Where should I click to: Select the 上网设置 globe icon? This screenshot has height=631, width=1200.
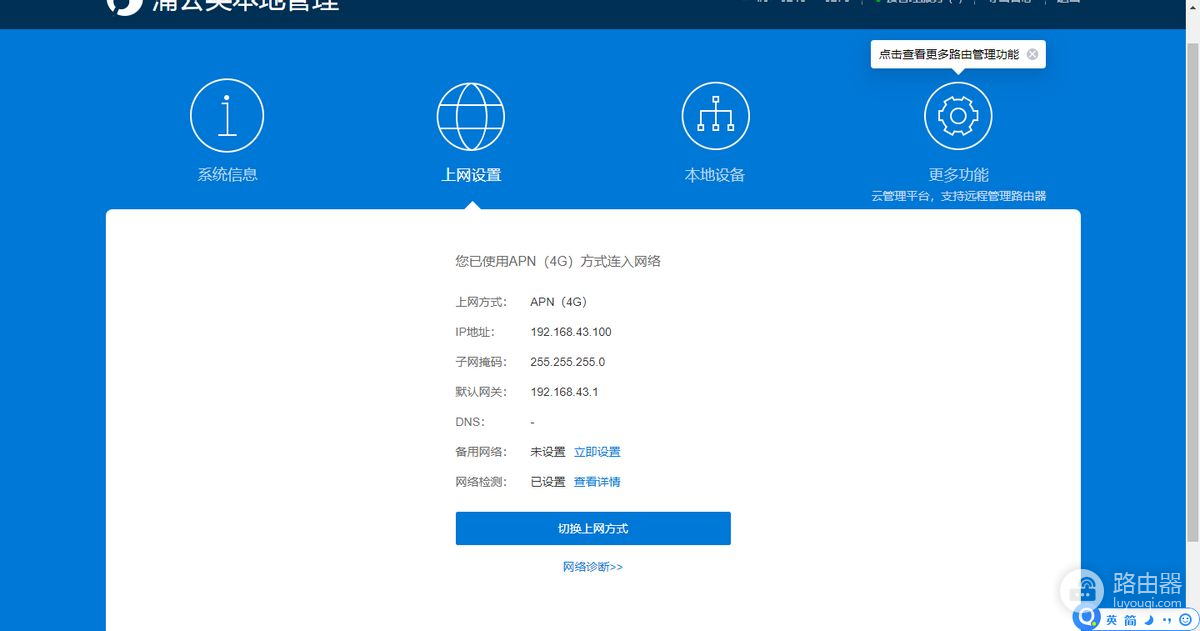471,114
